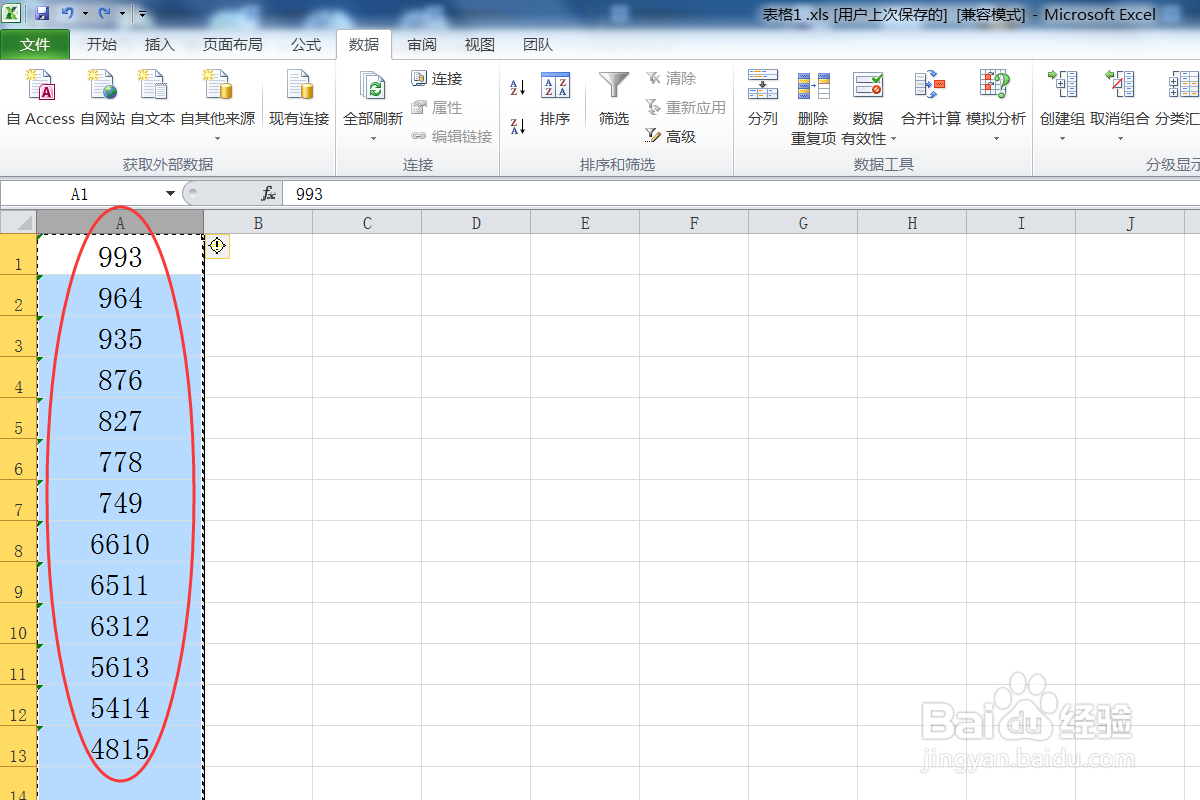Open the green File tab
The width and height of the screenshot is (1200, 800).
[35, 45]
